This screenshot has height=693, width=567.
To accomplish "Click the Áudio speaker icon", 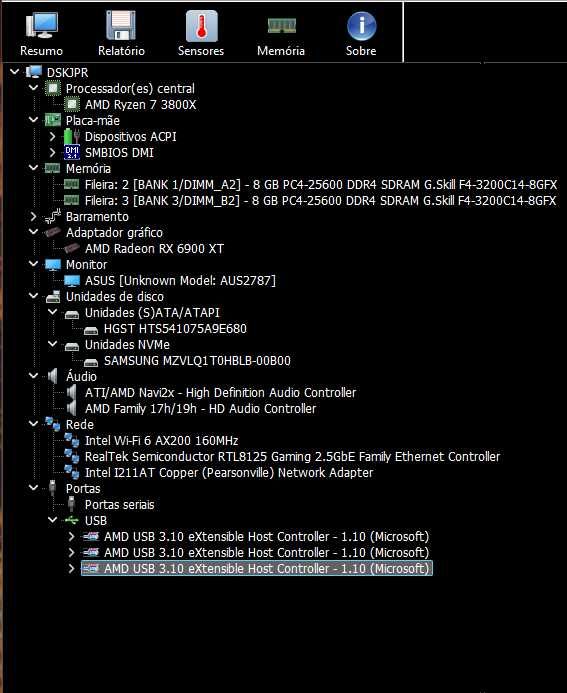I will [53, 377].
